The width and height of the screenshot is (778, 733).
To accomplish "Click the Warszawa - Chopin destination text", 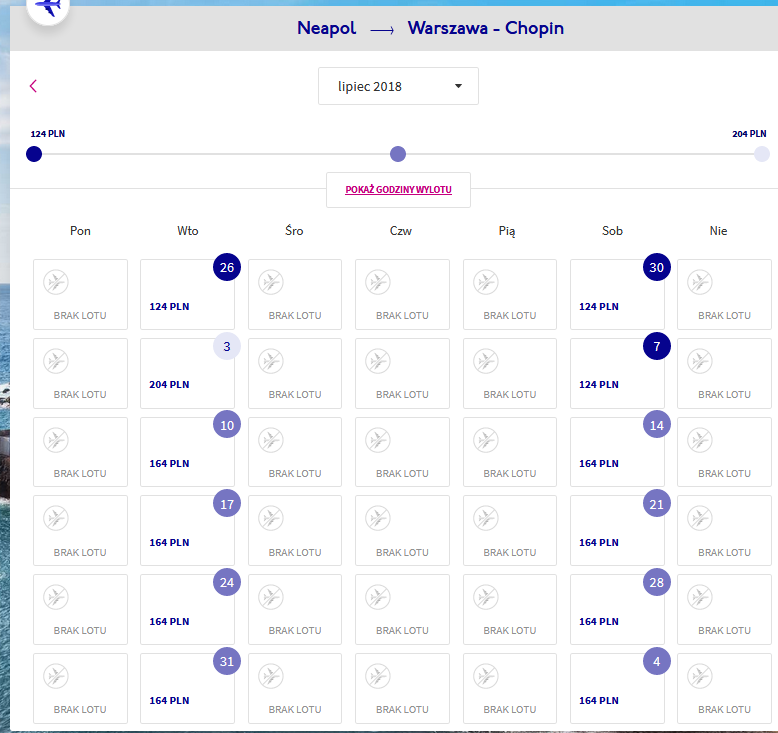I will coord(486,28).
